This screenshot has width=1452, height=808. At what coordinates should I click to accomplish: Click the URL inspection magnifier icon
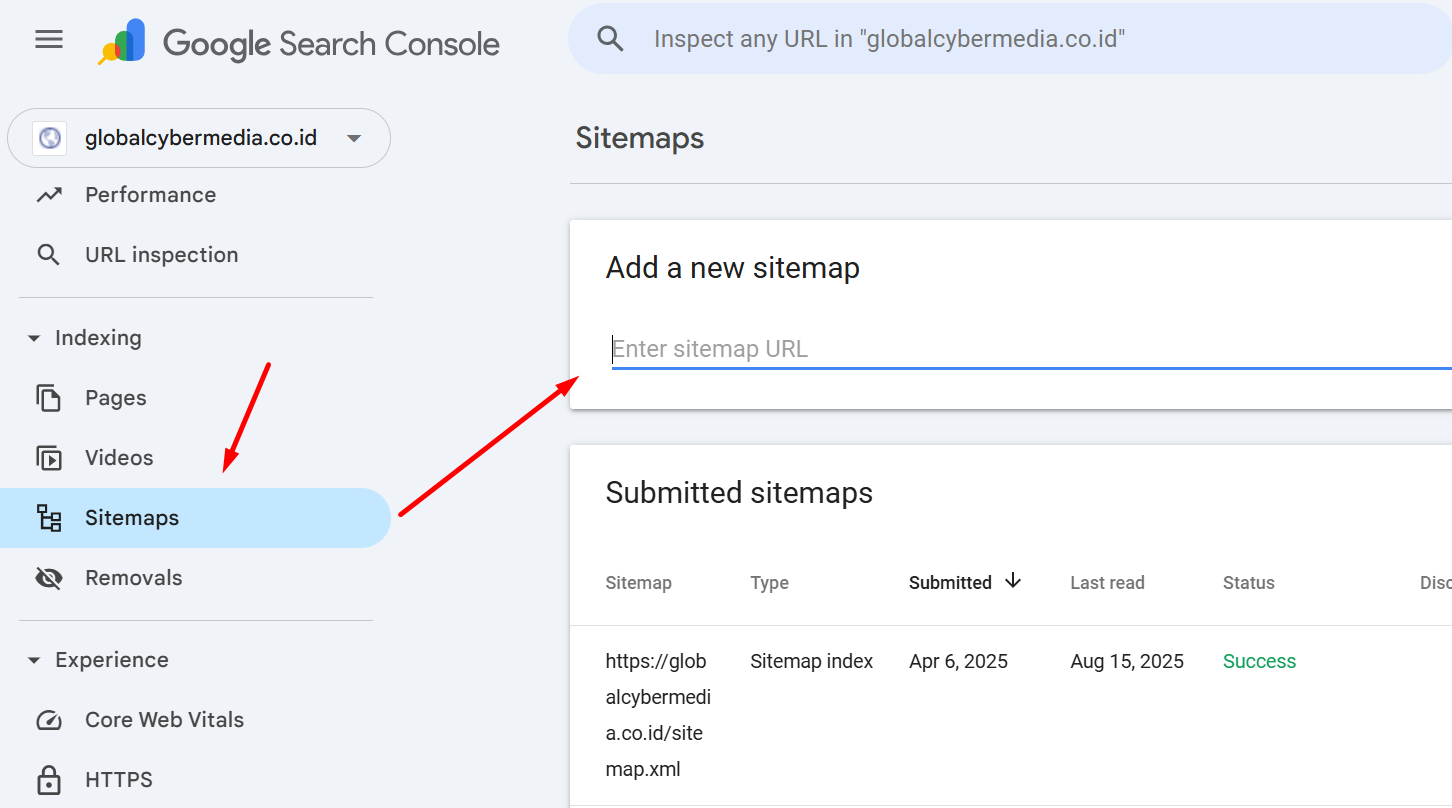(49, 255)
